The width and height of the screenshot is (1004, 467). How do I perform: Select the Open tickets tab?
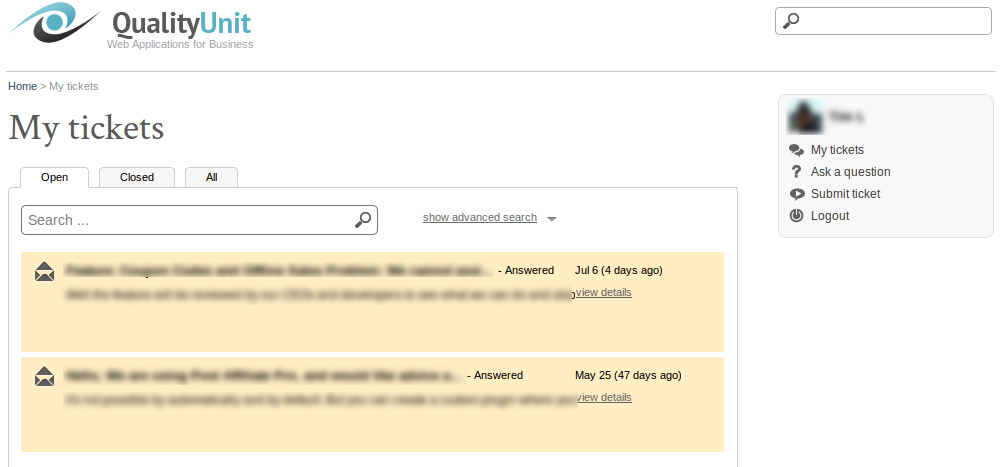pos(54,177)
